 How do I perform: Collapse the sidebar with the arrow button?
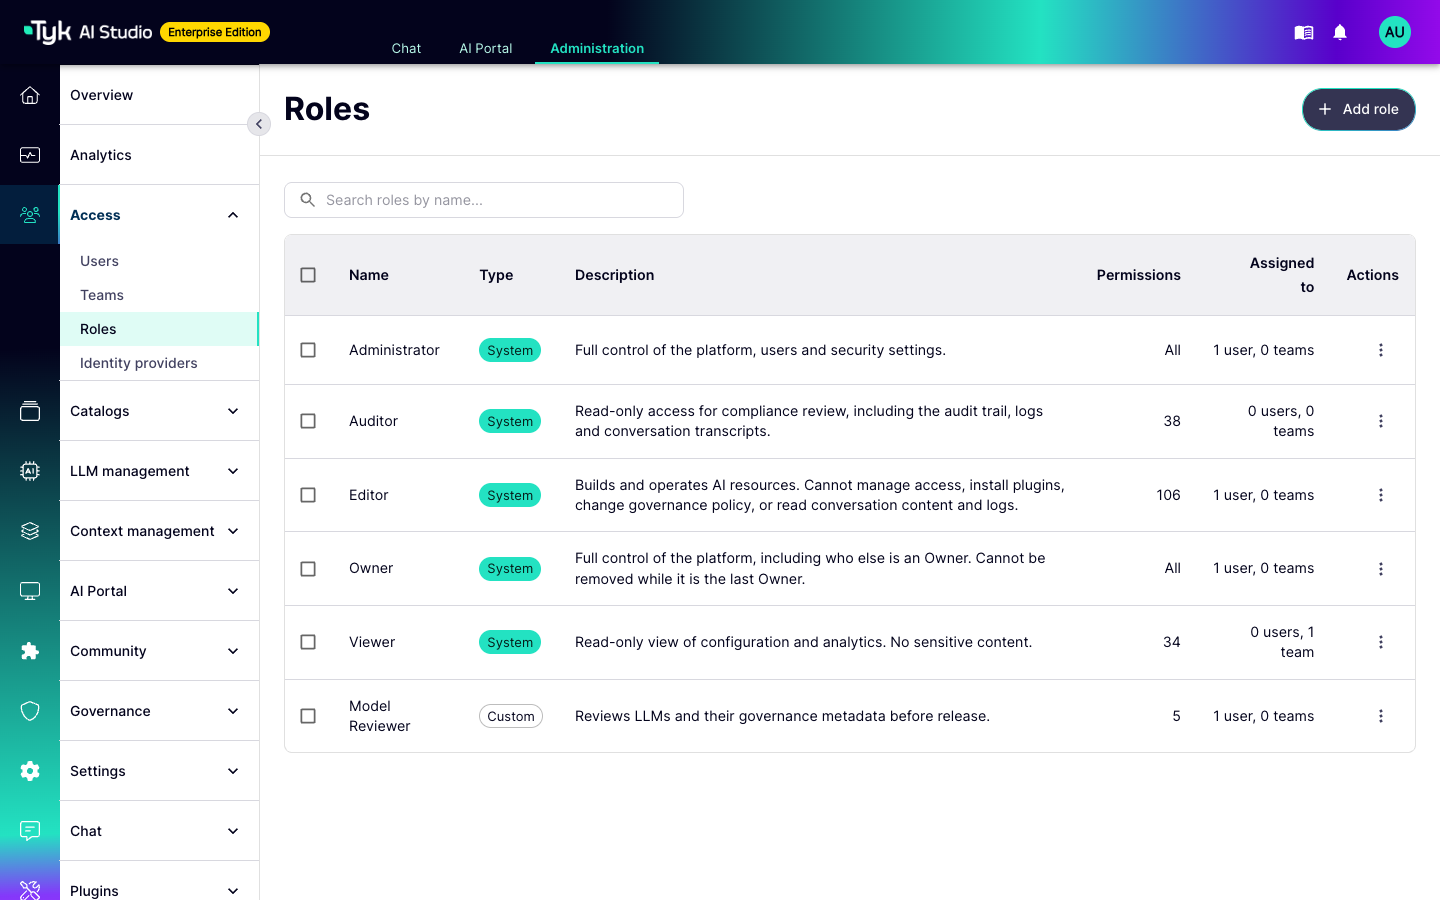pos(259,124)
